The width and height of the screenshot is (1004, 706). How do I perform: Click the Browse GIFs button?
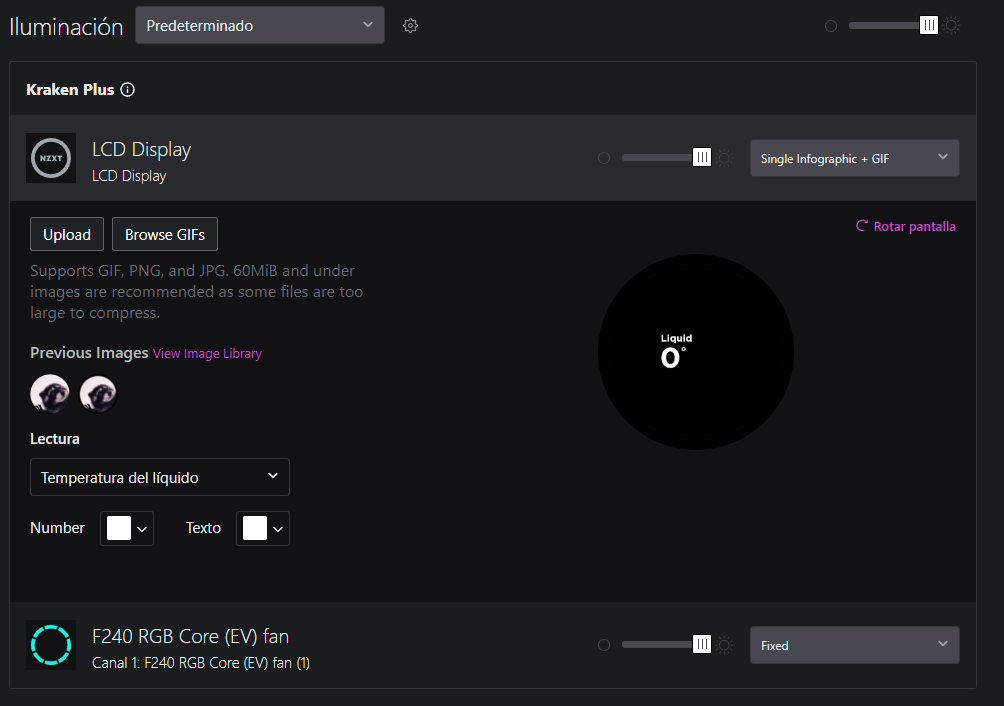pyautogui.click(x=165, y=234)
